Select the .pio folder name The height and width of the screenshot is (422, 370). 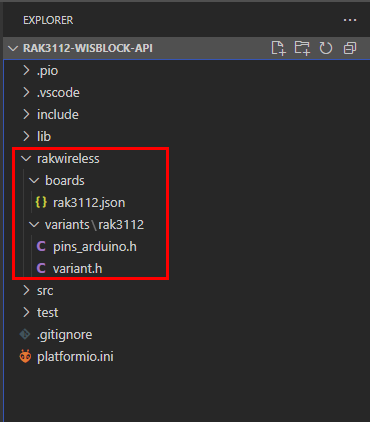(x=47, y=71)
